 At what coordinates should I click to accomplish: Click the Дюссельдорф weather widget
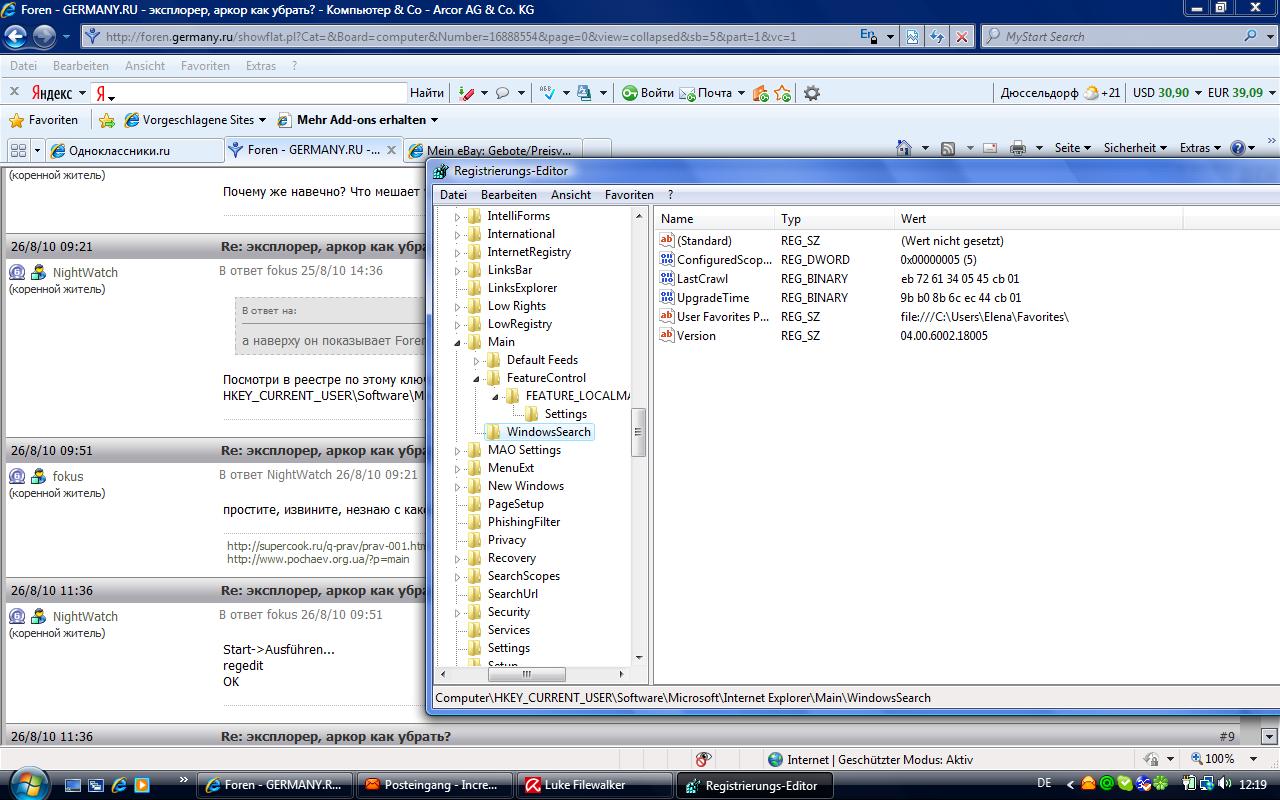(x=1060, y=93)
